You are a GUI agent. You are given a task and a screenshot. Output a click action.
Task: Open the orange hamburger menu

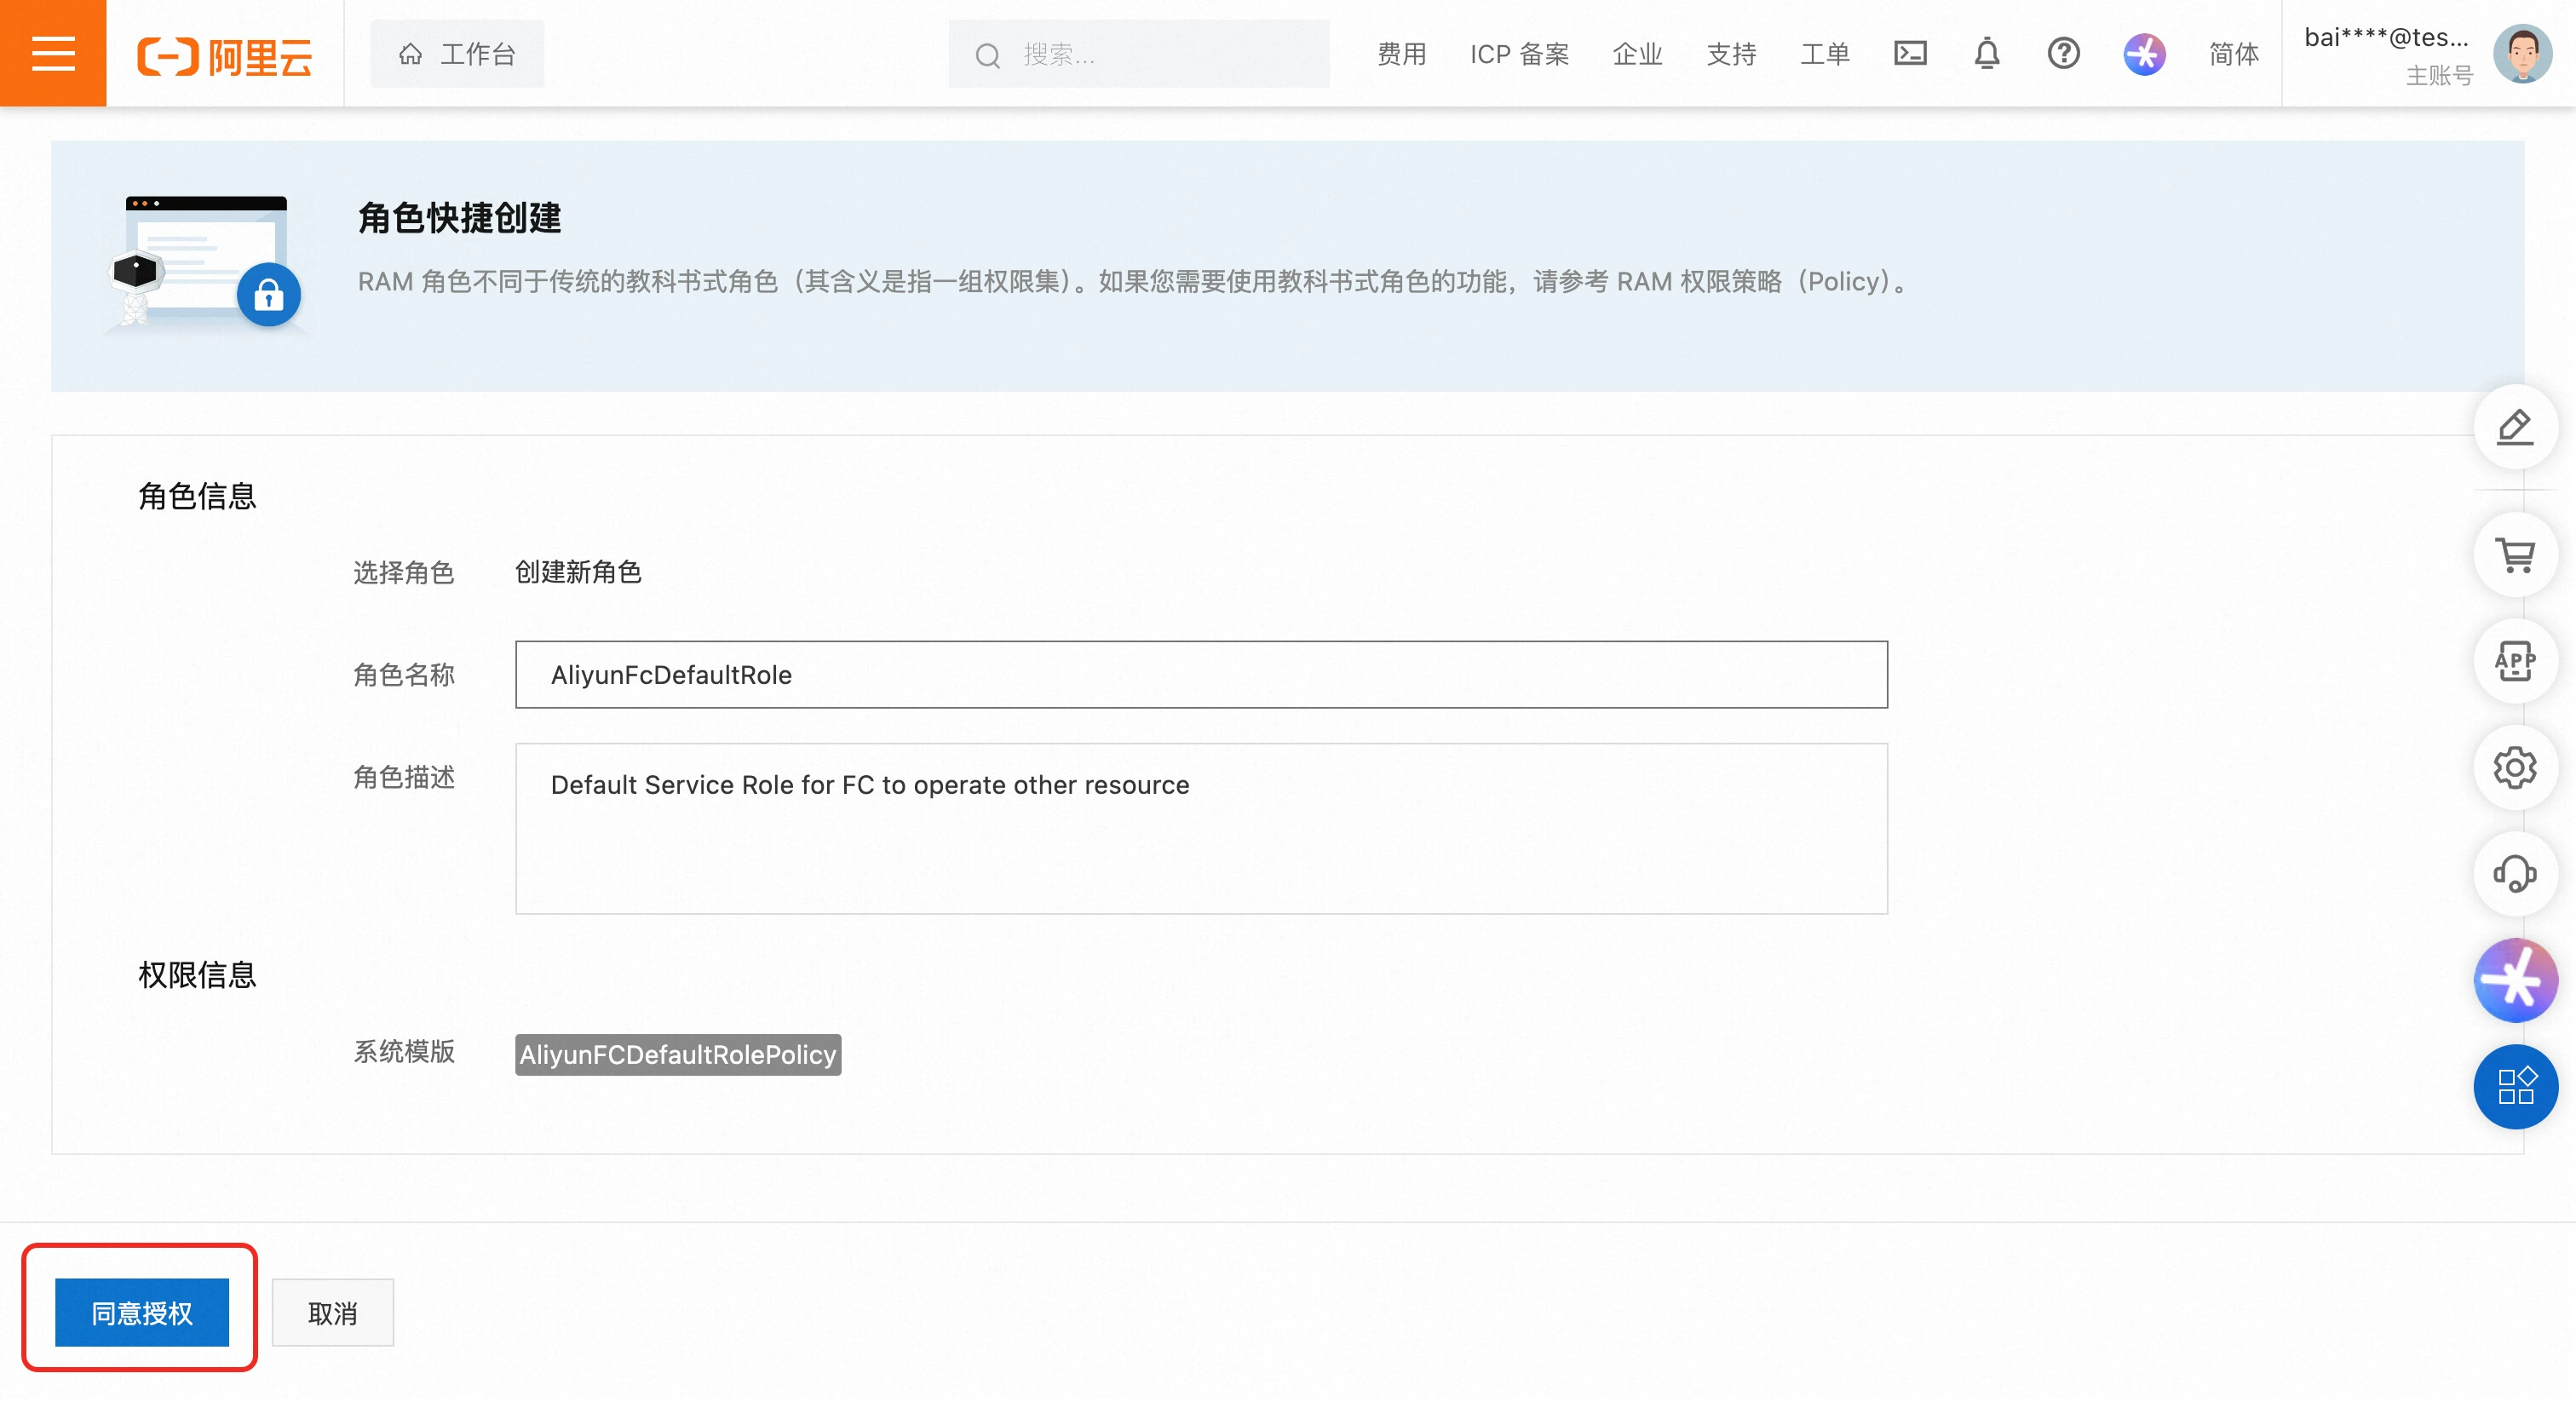click(x=53, y=53)
